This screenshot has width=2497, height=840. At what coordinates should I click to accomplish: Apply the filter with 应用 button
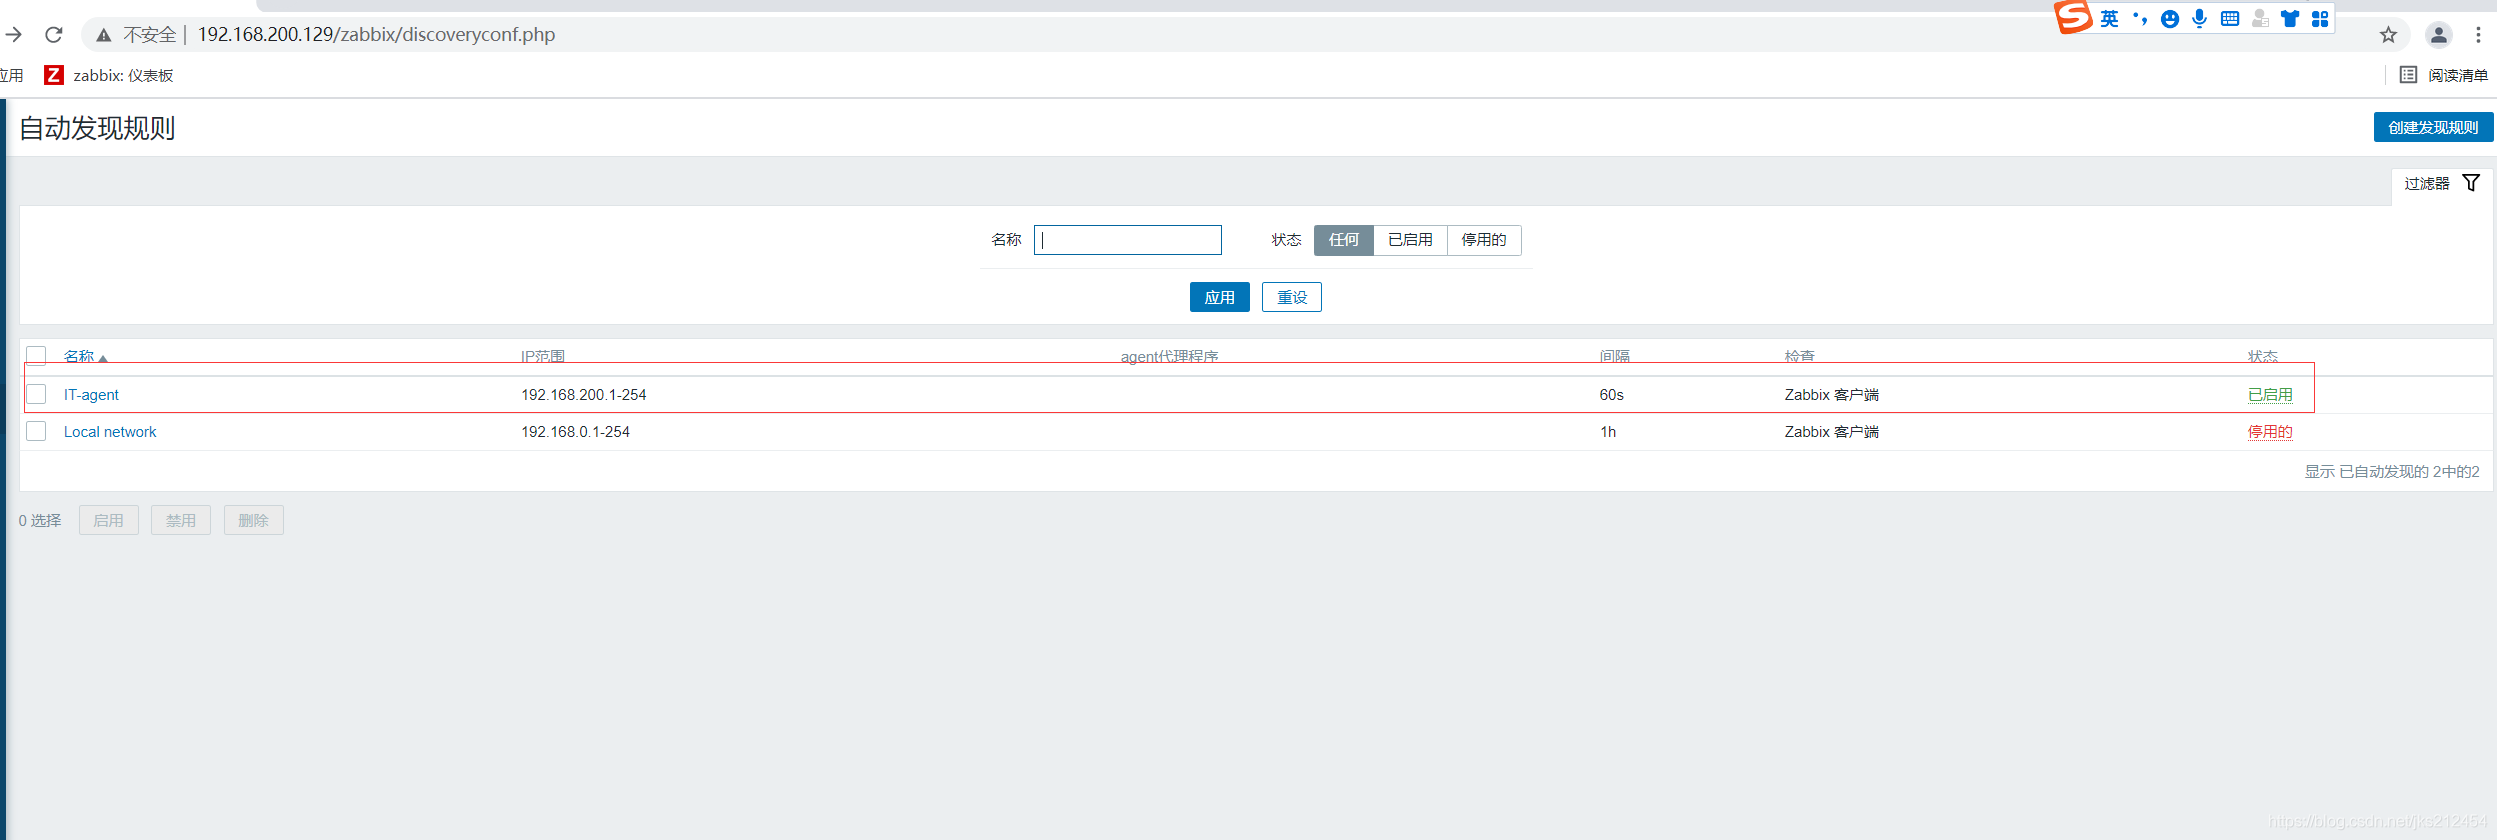click(1219, 297)
